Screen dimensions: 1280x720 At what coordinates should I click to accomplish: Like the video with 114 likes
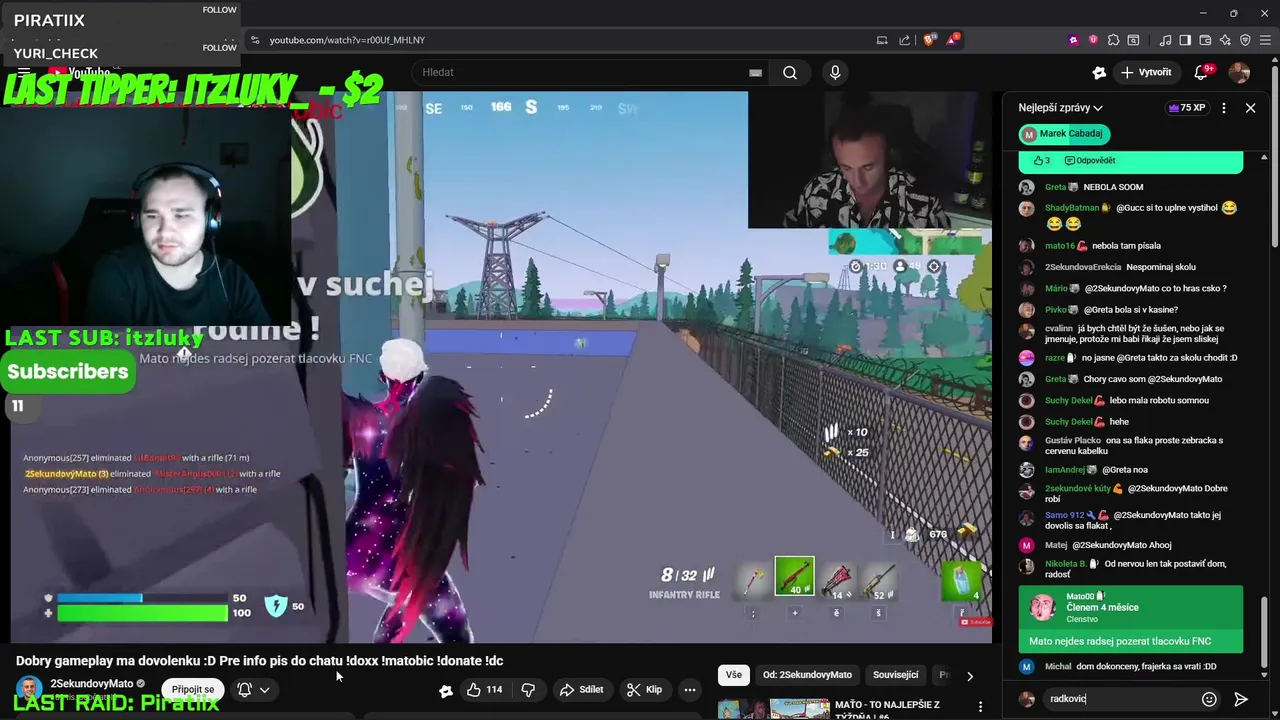tap(484, 690)
